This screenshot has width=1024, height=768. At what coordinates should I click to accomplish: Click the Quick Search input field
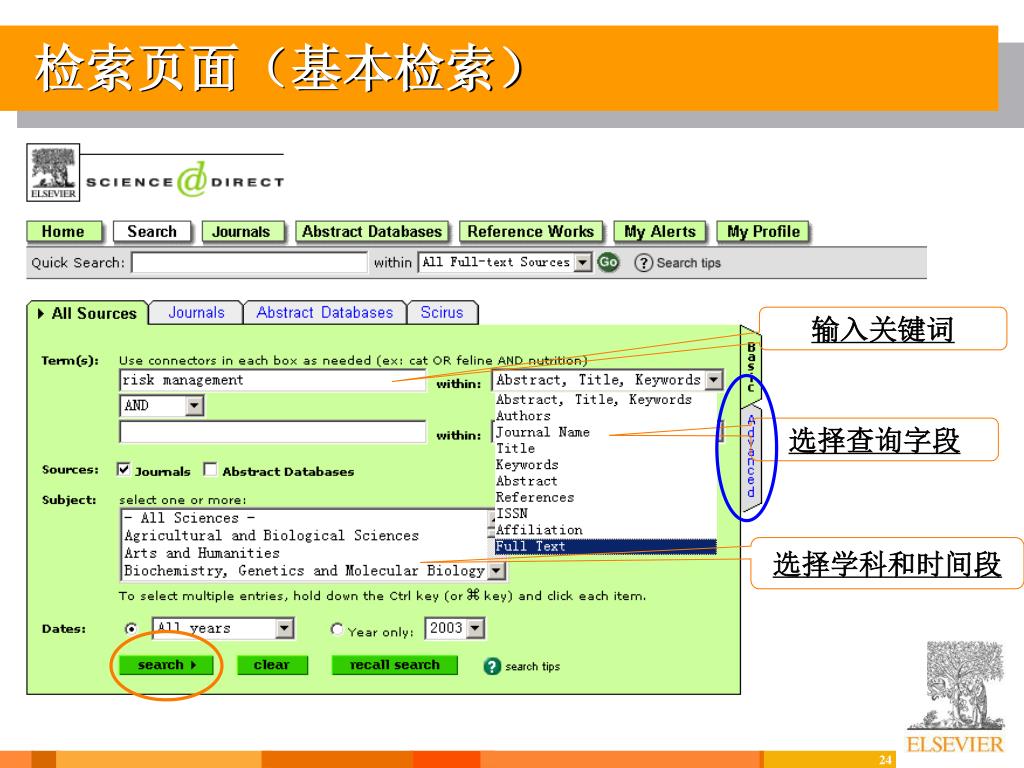pos(249,262)
